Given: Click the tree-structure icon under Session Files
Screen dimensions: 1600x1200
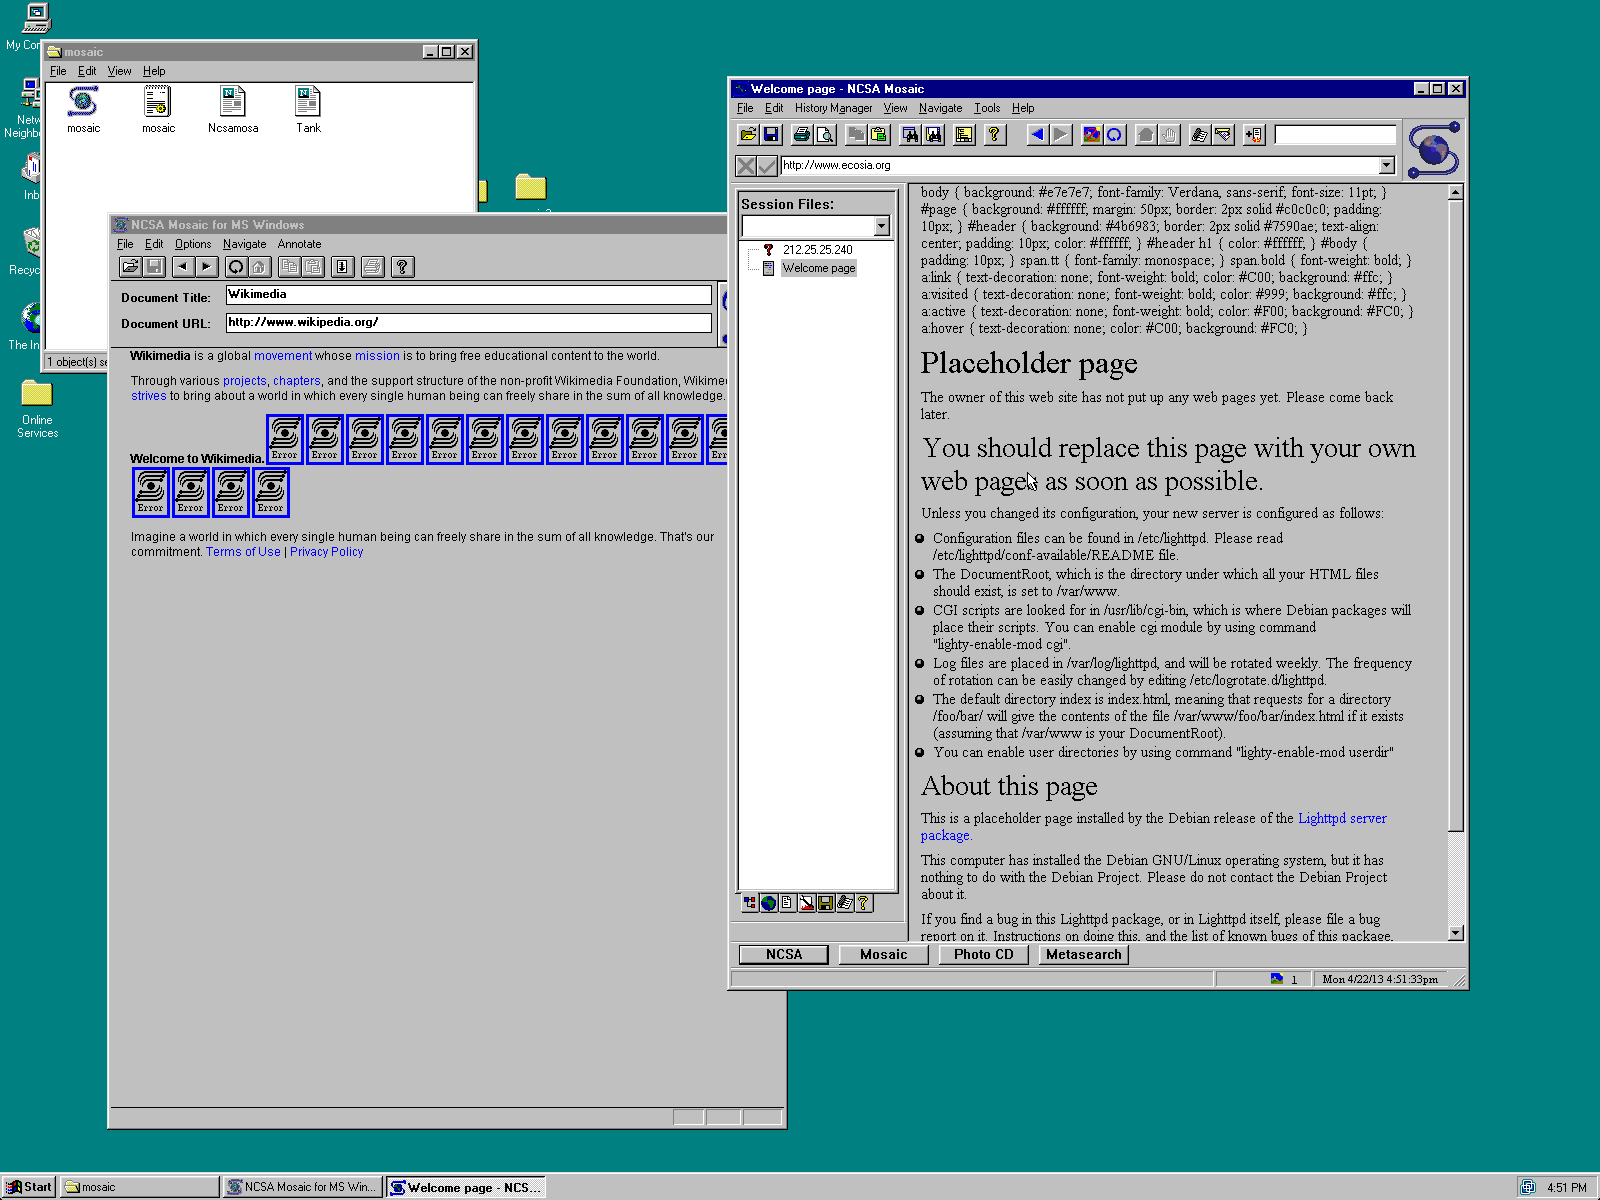Looking at the screenshot, I should pyautogui.click(x=749, y=903).
